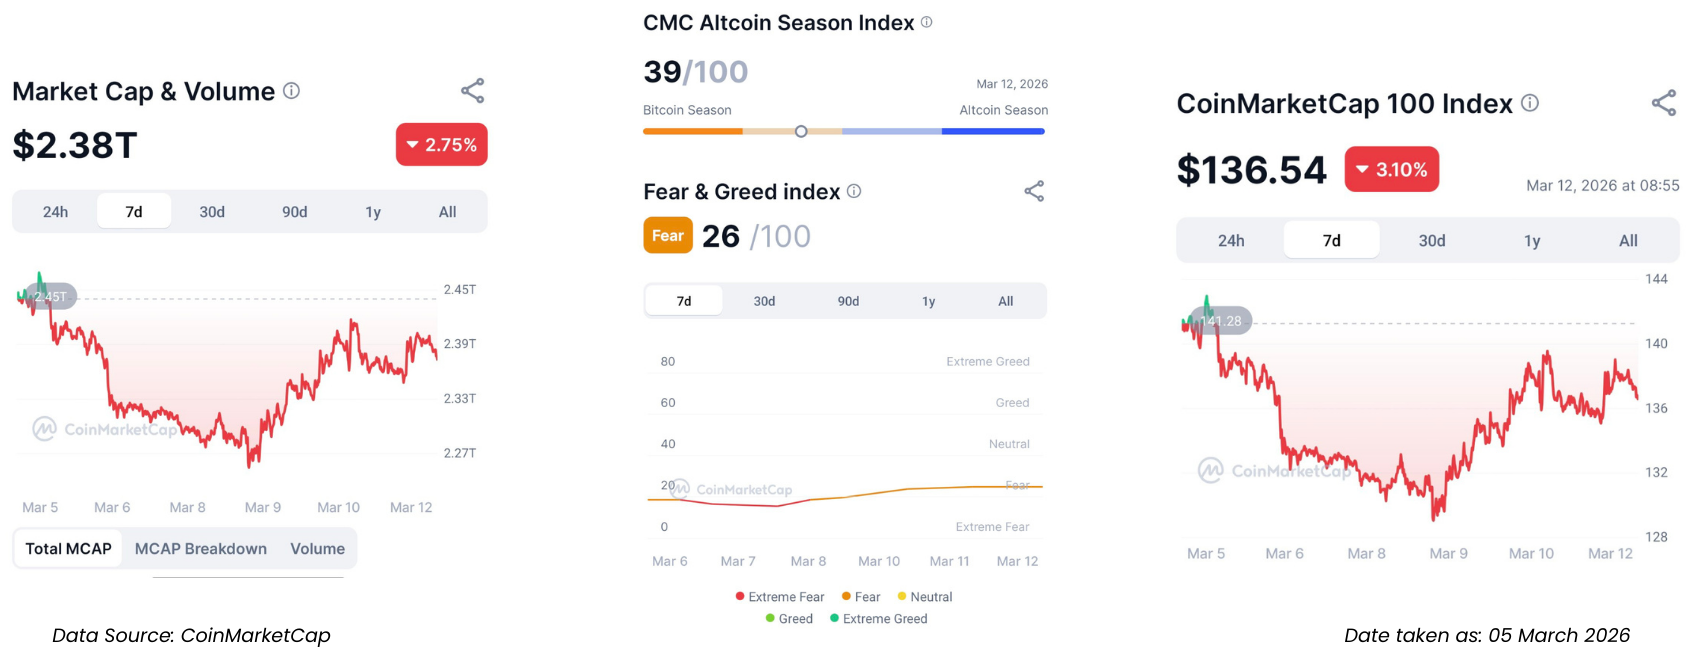
Task: Share the CoinMarketCap 100 Index
Action: (1664, 103)
